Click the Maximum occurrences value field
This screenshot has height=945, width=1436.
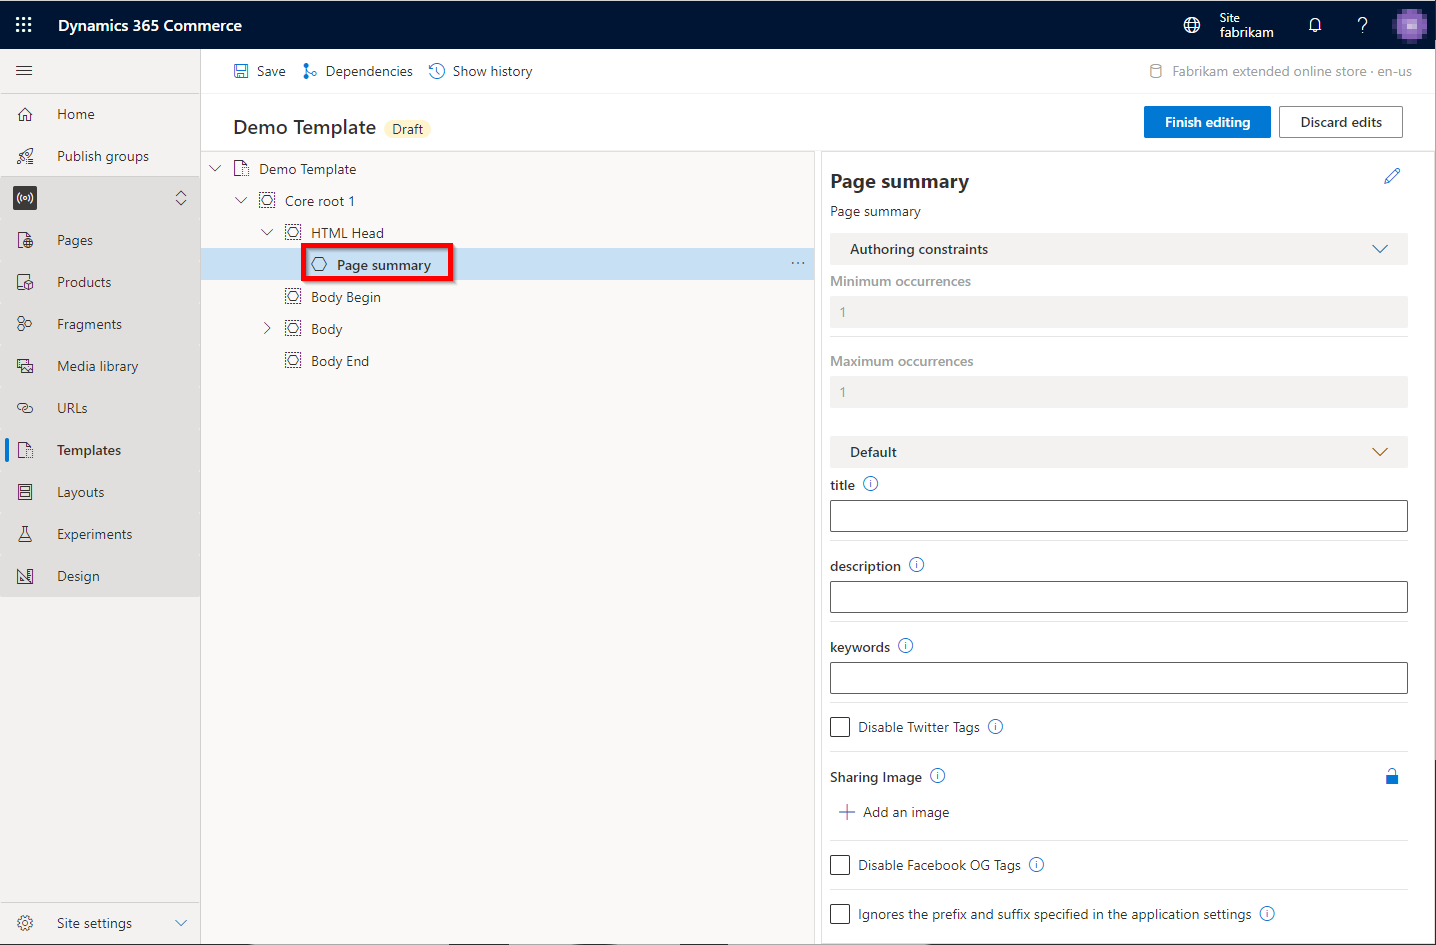click(1119, 392)
